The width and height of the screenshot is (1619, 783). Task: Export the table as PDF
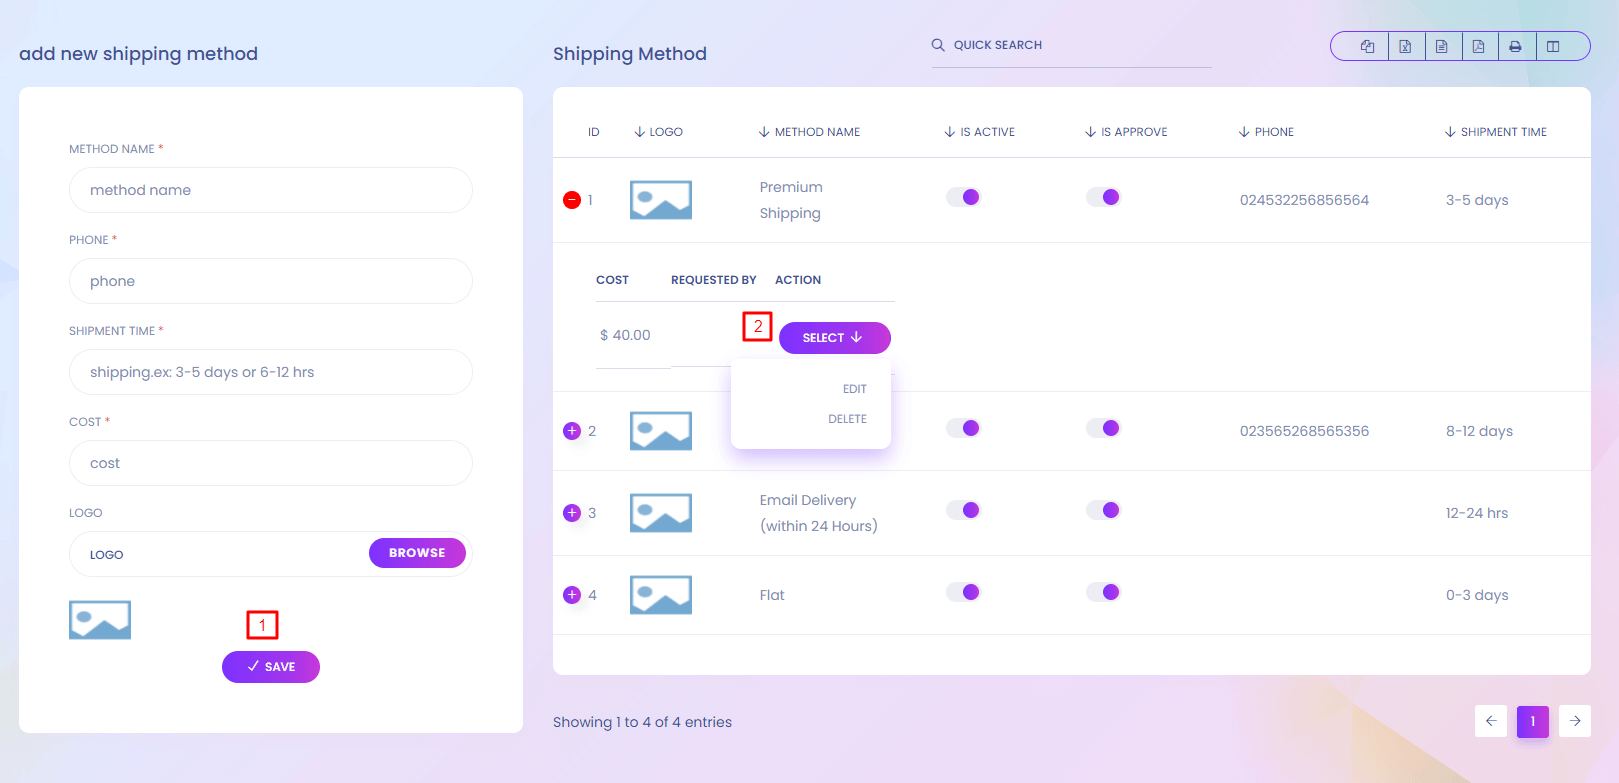pos(1479,46)
